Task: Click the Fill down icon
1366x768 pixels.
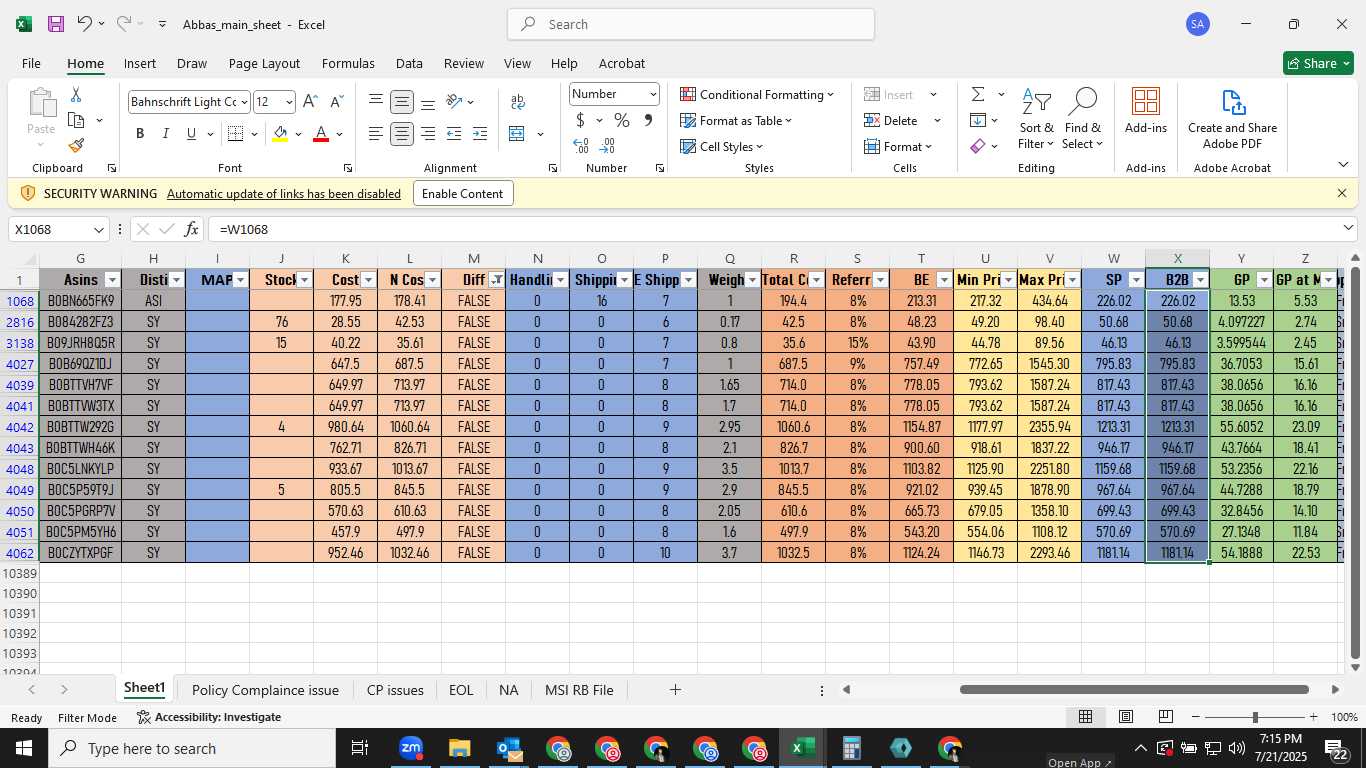Action: click(977, 120)
